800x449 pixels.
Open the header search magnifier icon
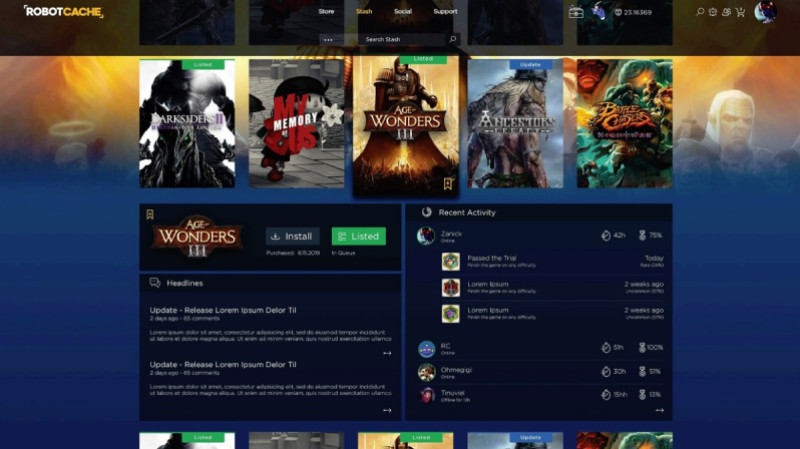700,12
